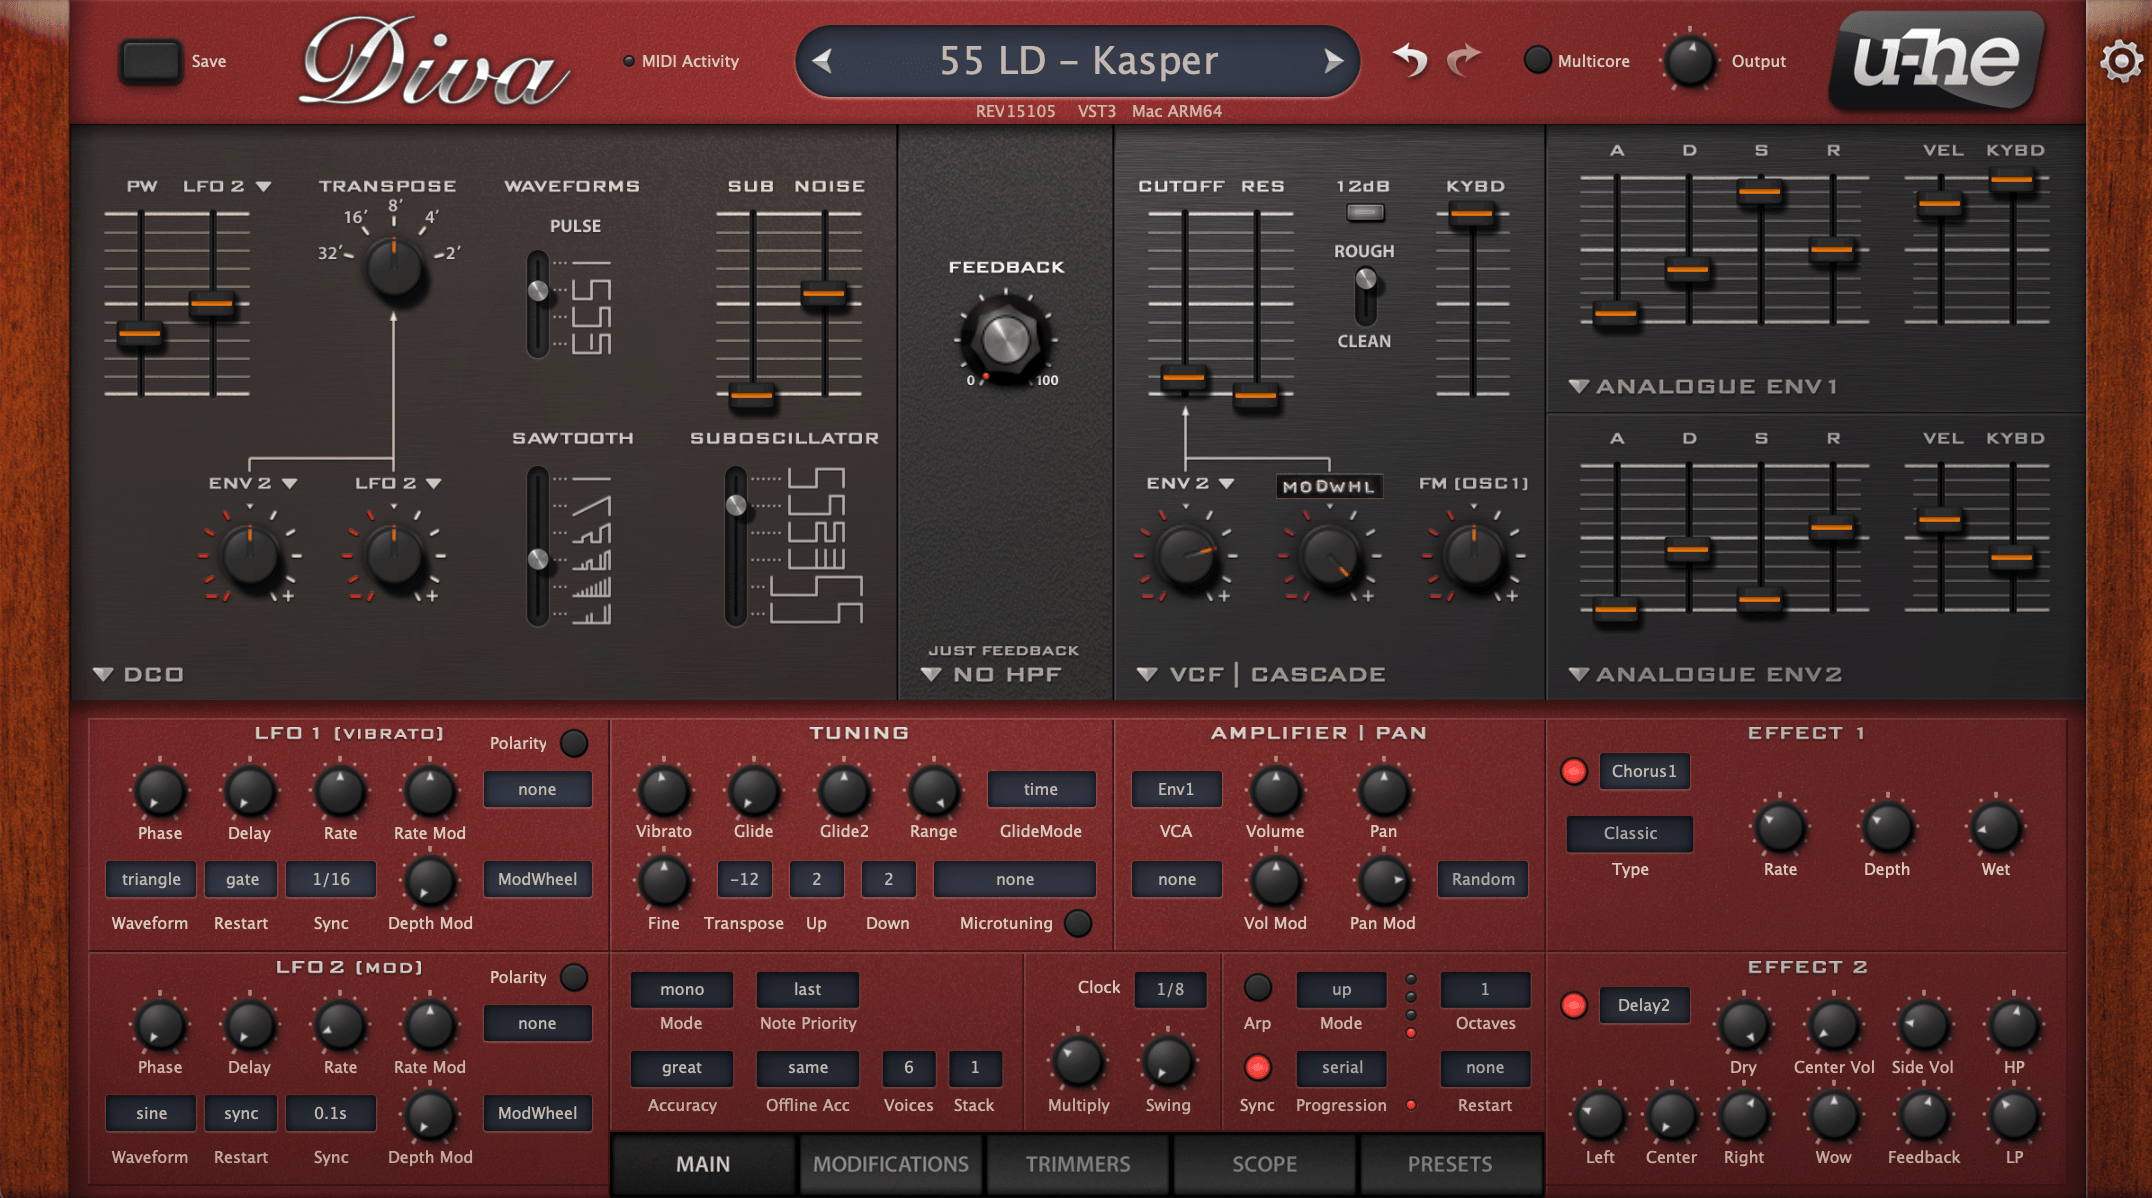Image resolution: width=2152 pixels, height=1198 pixels.
Task: Click the redo arrow icon
Action: pyautogui.click(x=1463, y=61)
